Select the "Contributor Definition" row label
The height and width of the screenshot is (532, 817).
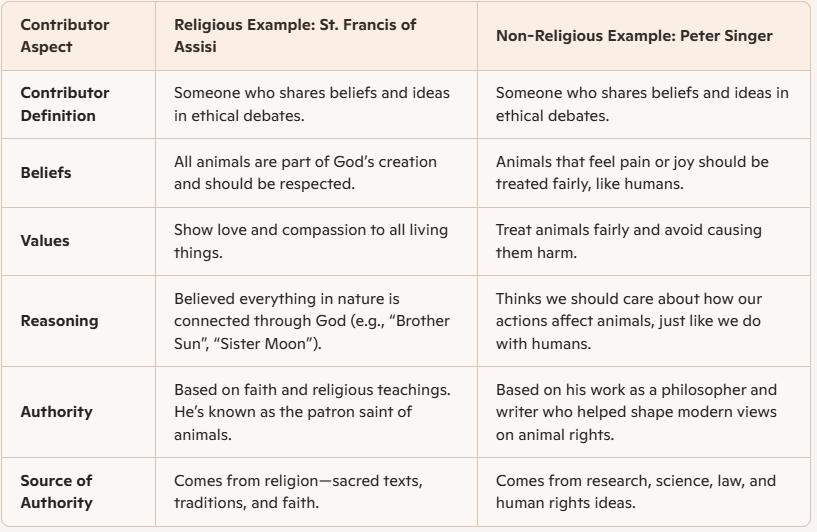point(65,104)
